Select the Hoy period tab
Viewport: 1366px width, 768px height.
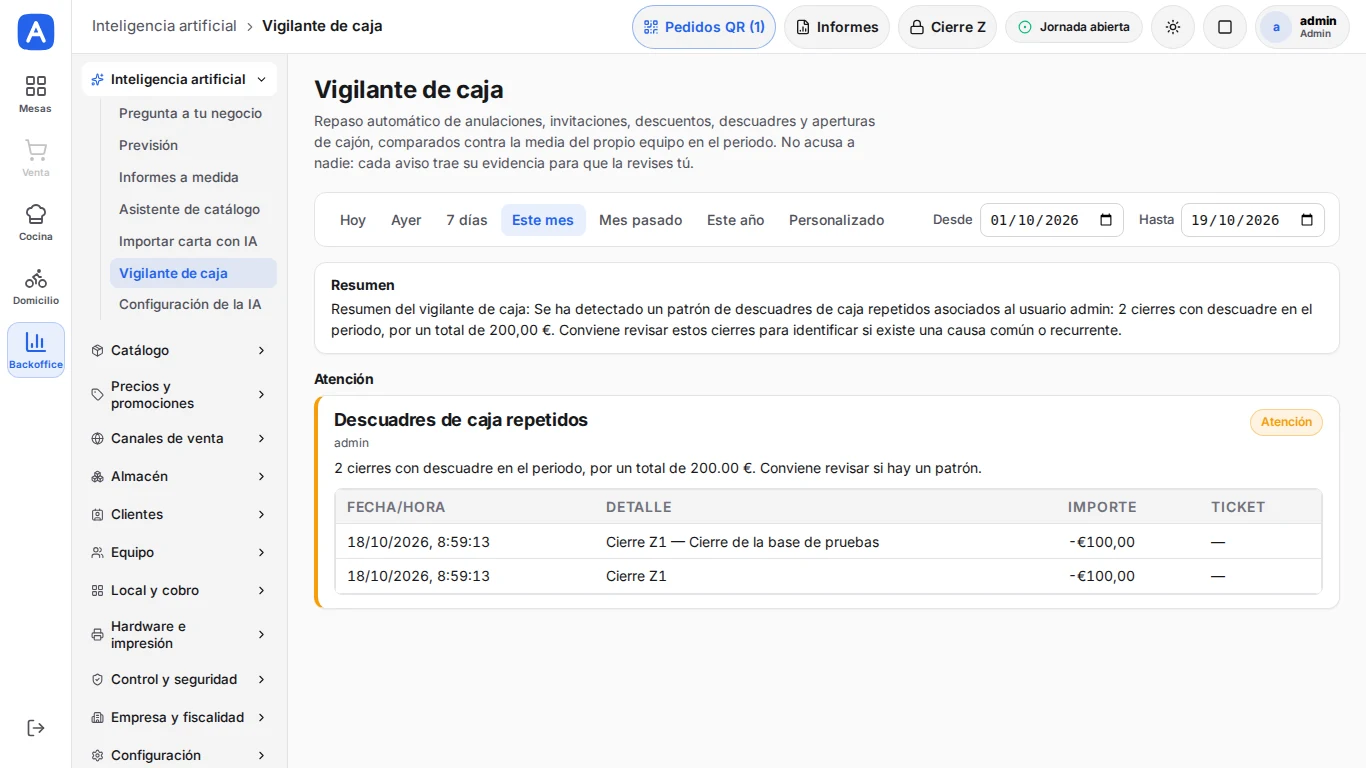coord(353,220)
